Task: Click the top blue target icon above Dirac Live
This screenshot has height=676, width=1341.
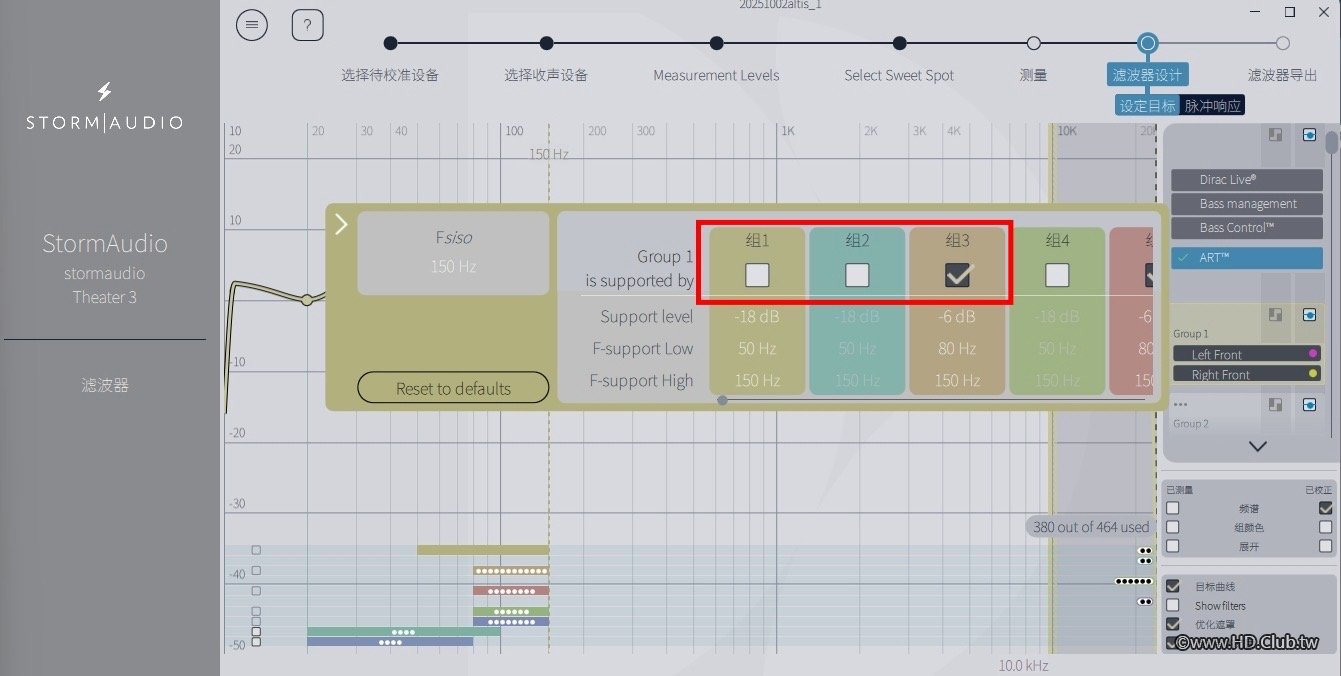Action: 1309,135
